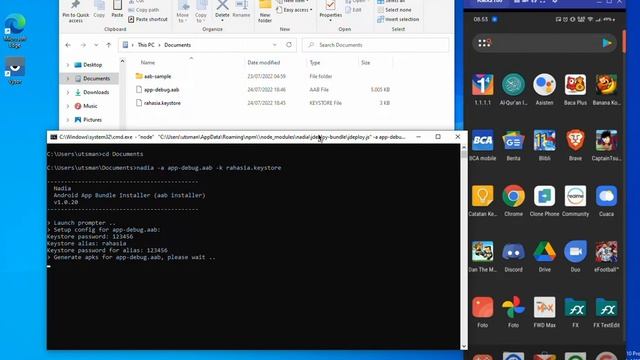Open Google Drive app
640x360 pixels.
(544, 251)
